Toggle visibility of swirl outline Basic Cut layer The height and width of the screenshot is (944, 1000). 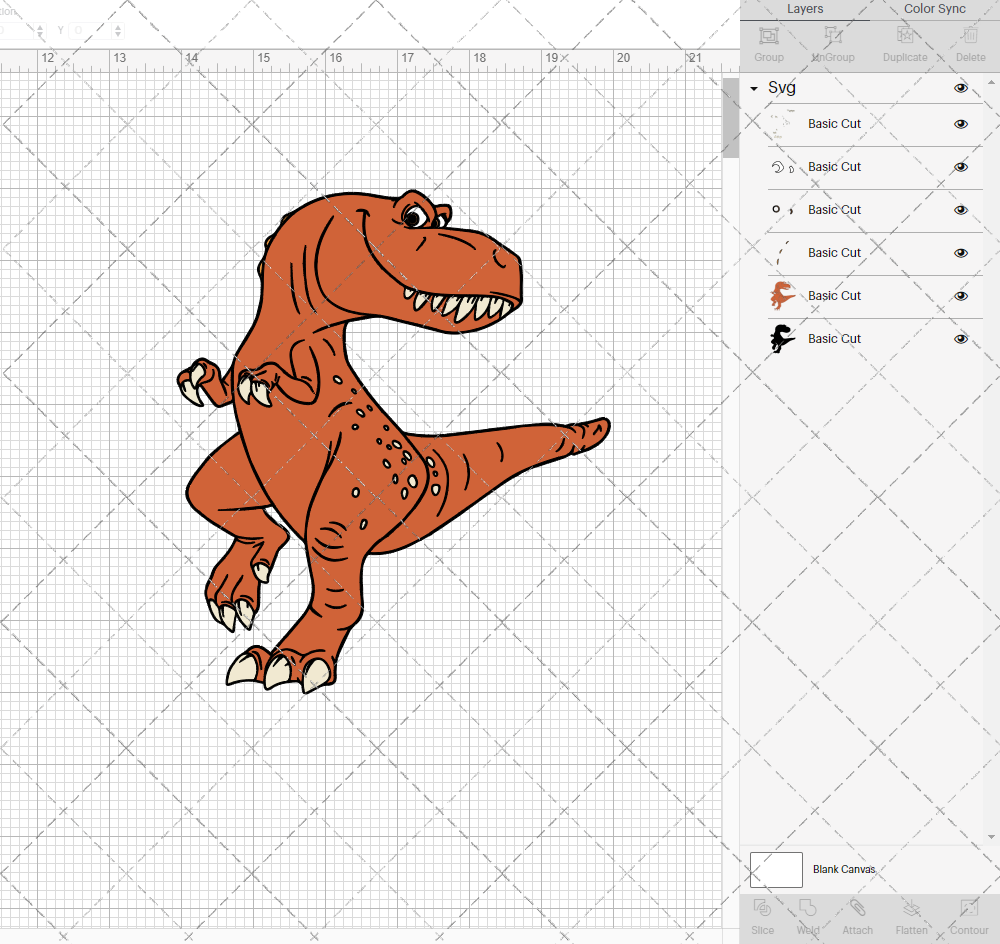coord(960,167)
